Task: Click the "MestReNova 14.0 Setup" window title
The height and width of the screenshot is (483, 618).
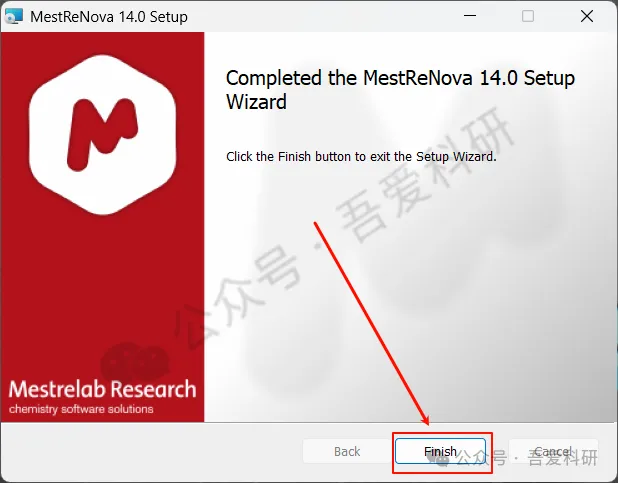Action: coord(109,17)
